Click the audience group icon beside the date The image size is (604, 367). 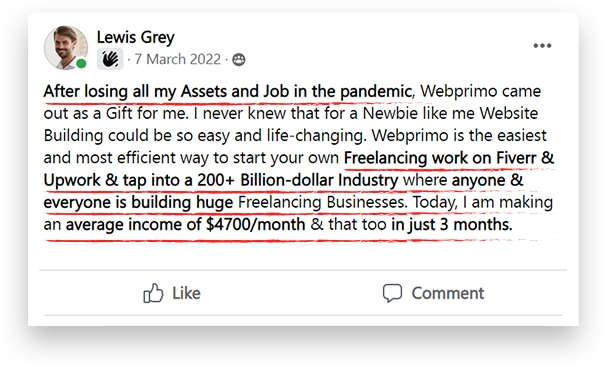[239, 60]
